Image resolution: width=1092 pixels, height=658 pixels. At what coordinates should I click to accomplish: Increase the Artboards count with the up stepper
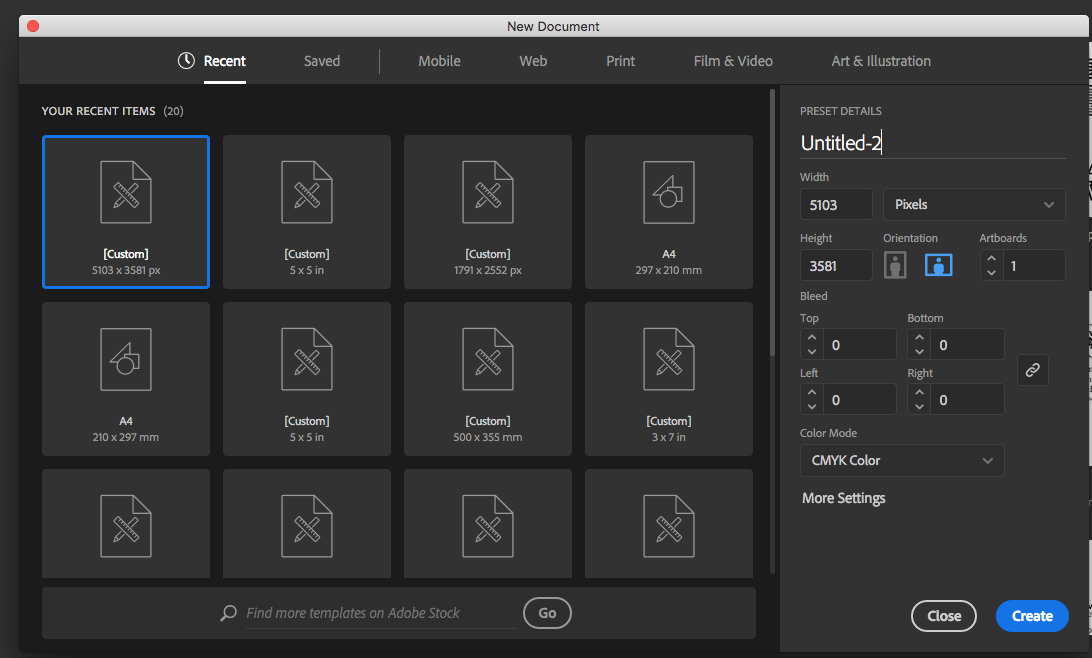[990, 258]
